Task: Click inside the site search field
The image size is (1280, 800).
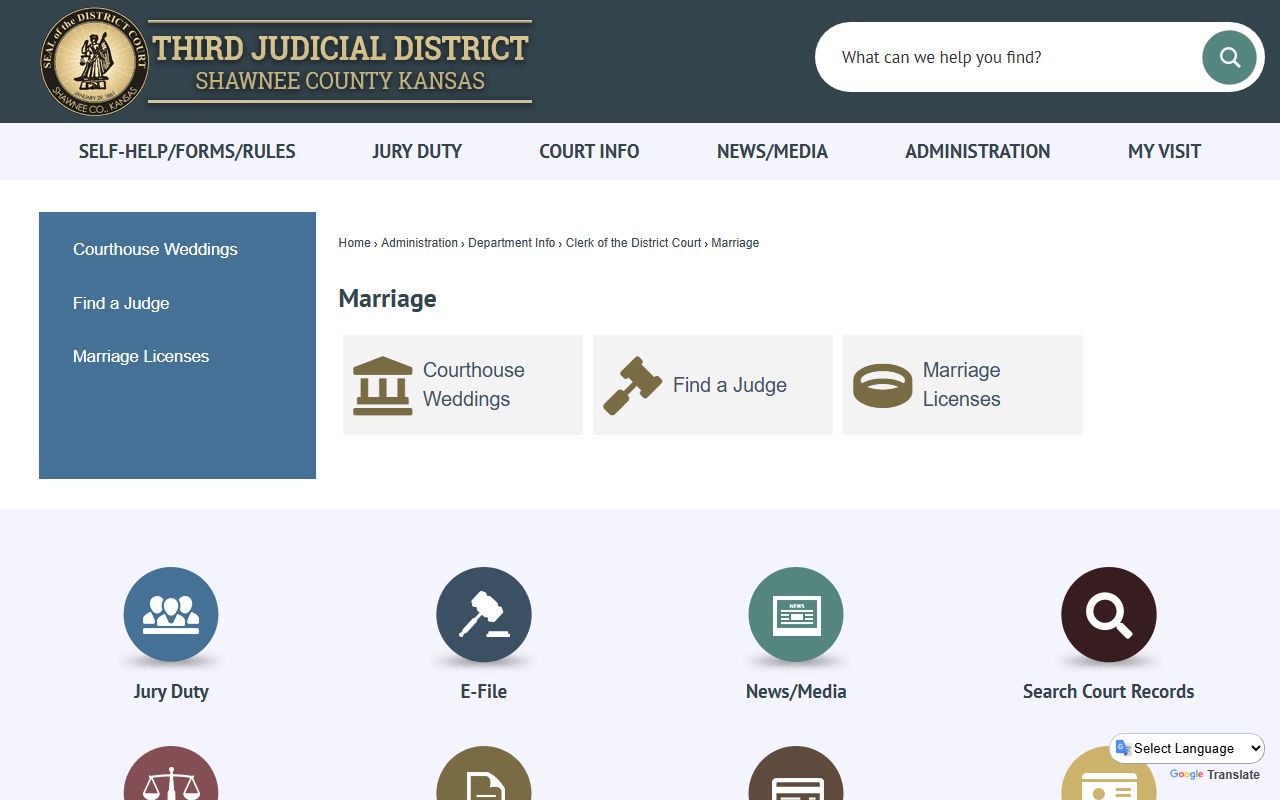Action: (1010, 57)
